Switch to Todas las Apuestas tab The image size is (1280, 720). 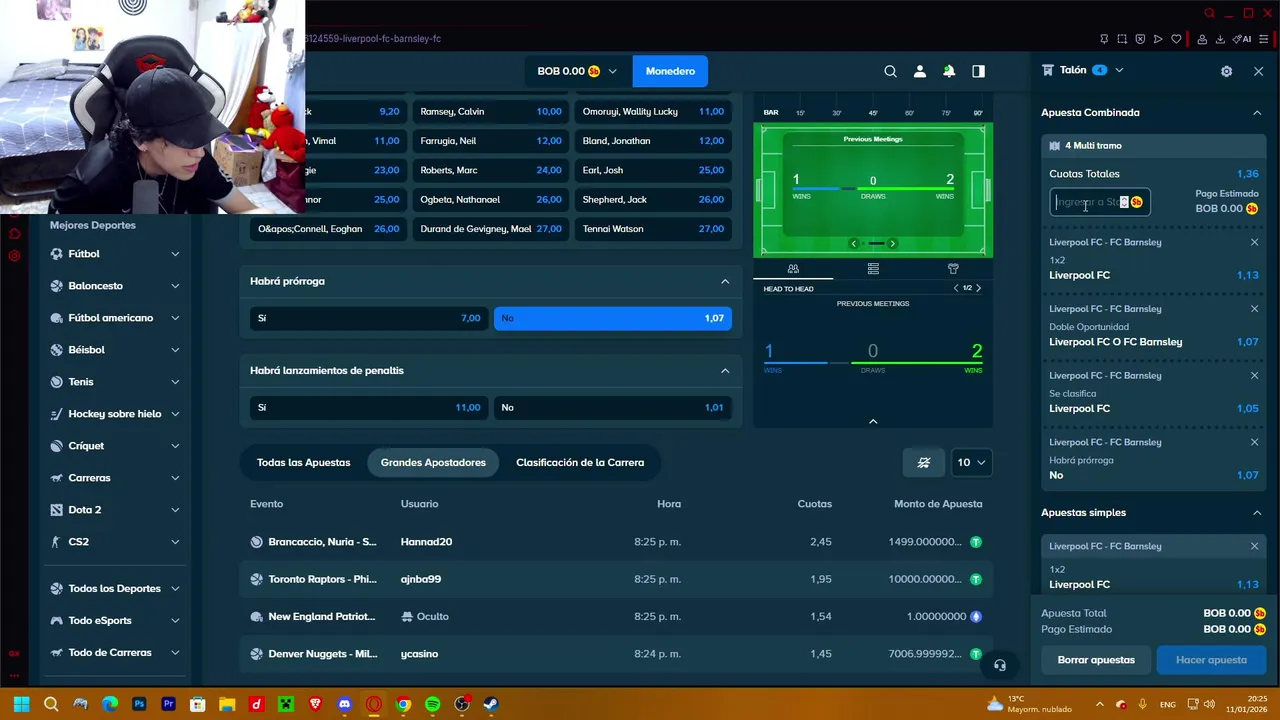(x=304, y=462)
